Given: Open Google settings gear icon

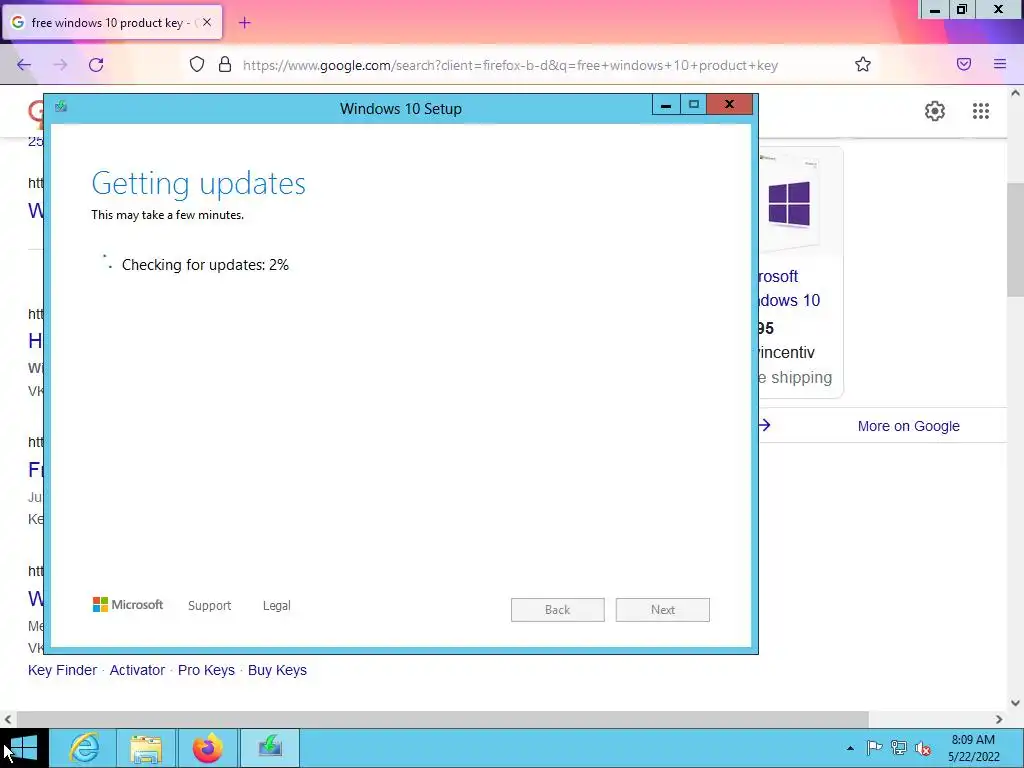Looking at the screenshot, I should pos(935,111).
